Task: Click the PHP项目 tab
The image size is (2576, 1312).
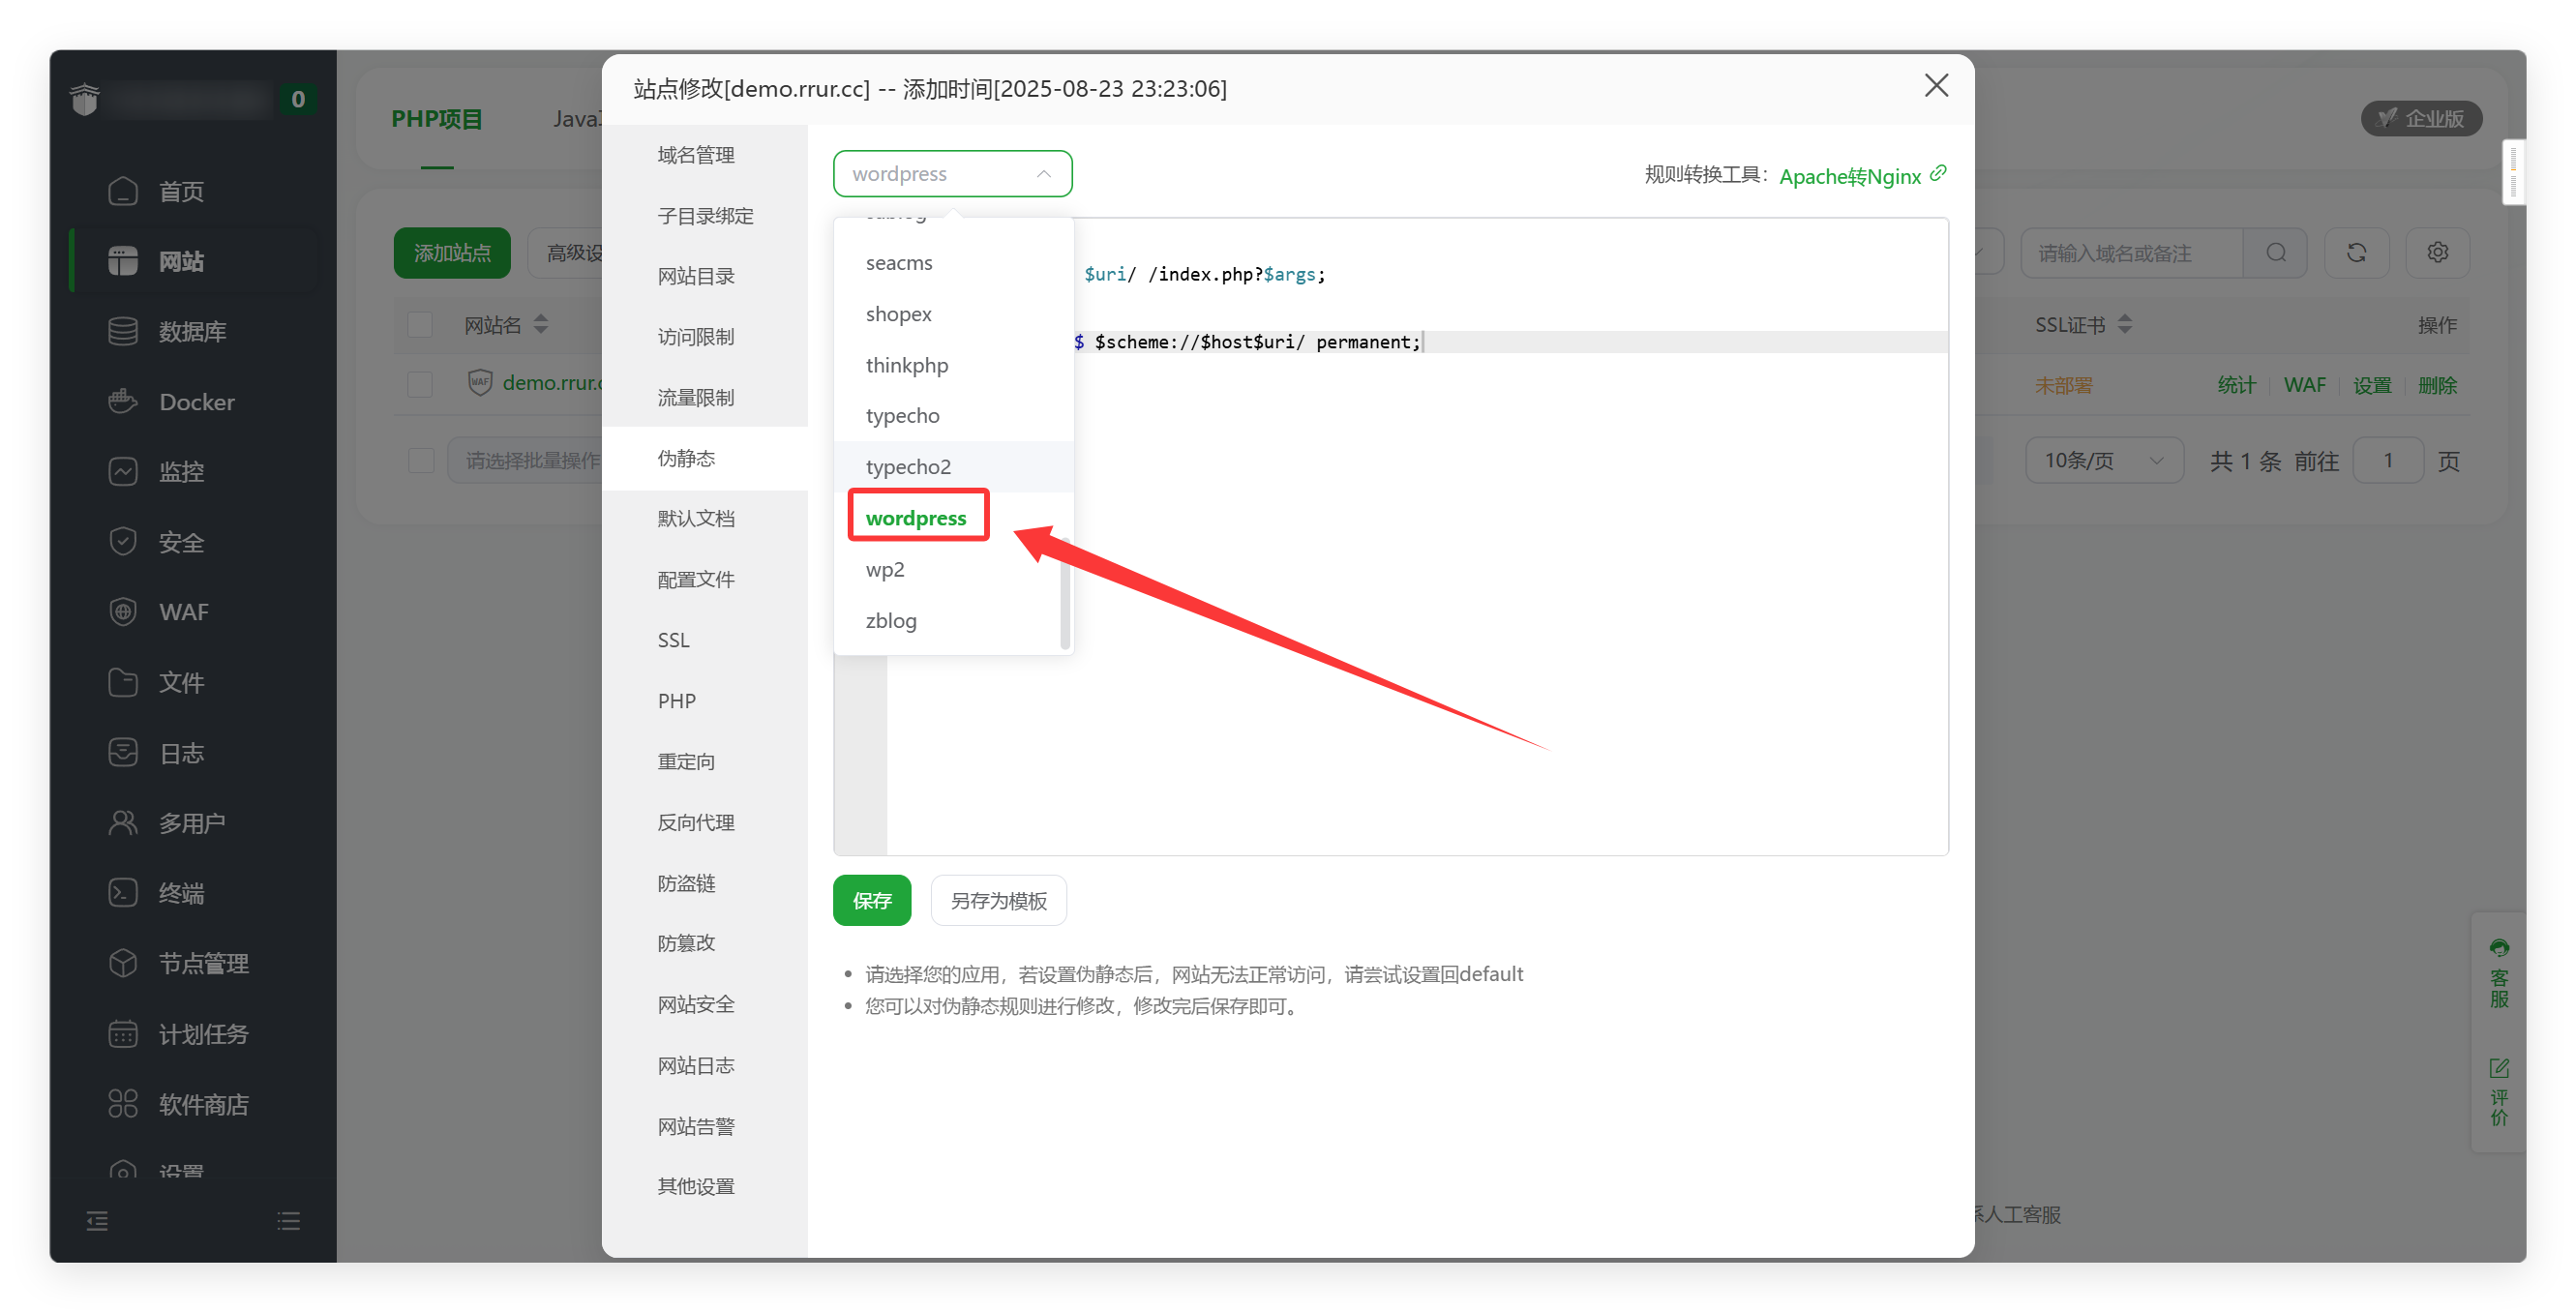Action: point(437,119)
